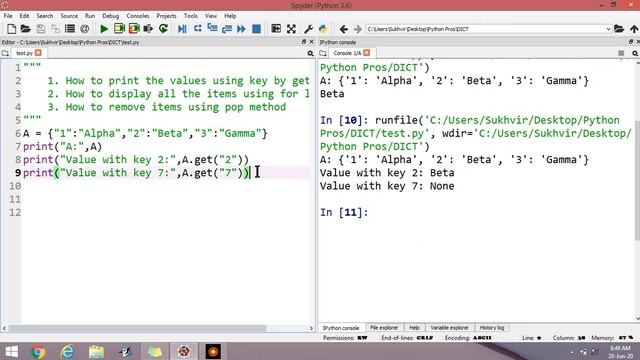Open the Consoles menu
The image size is (640, 360).
(x=138, y=16)
